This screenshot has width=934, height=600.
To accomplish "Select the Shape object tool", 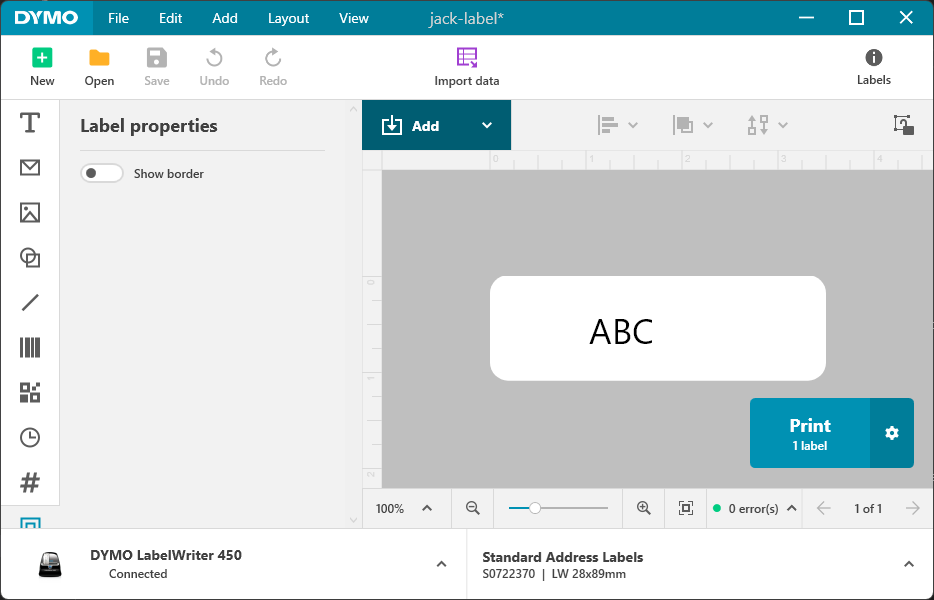I will (30, 258).
